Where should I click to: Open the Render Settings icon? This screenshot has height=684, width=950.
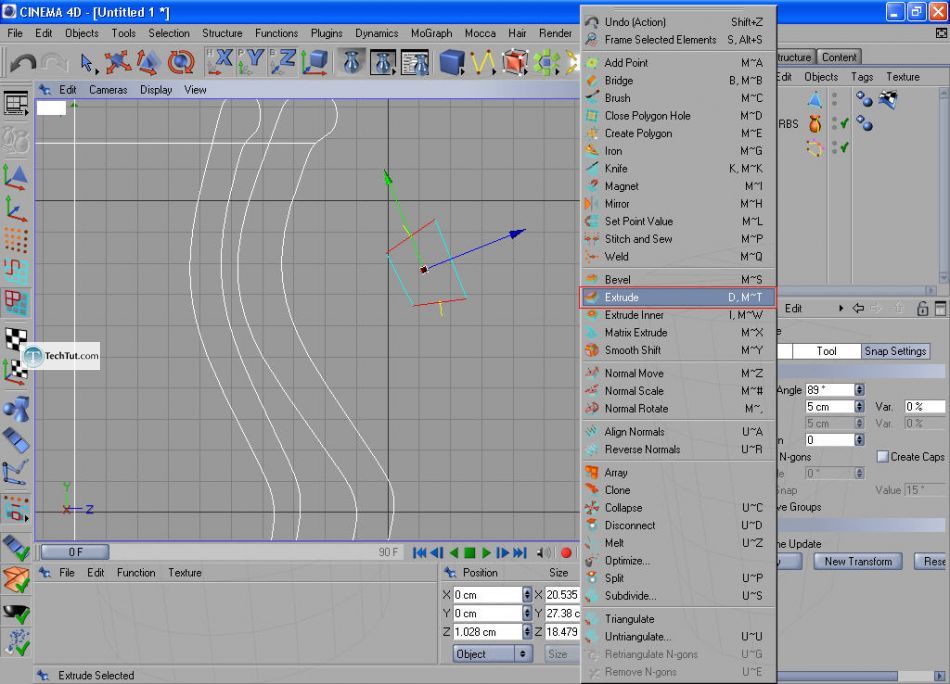tap(416, 62)
